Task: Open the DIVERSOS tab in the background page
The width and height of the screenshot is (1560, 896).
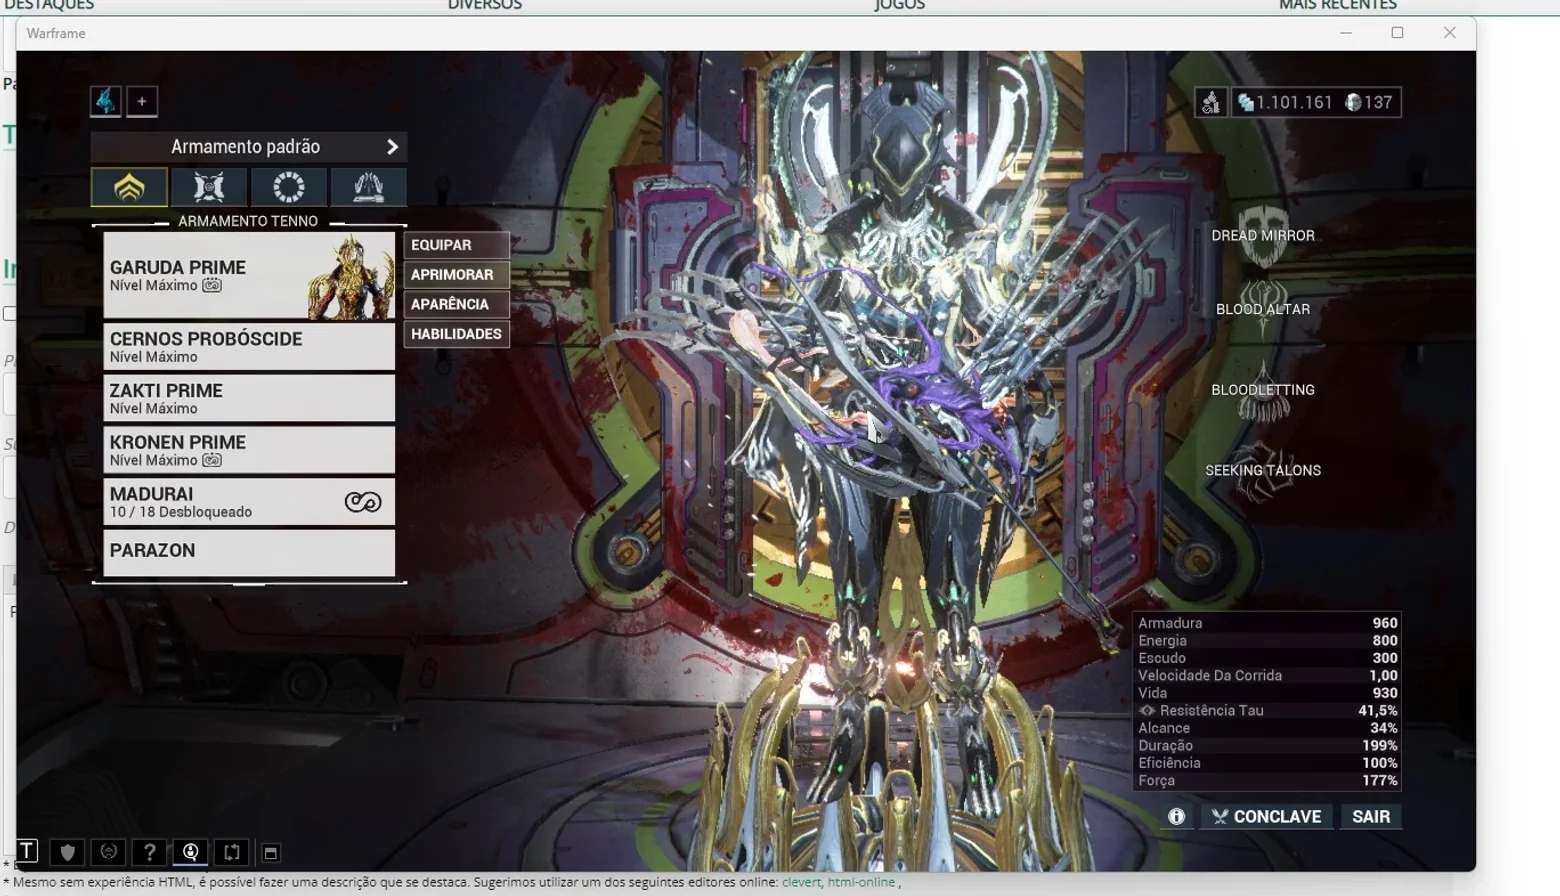Action: pyautogui.click(x=485, y=5)
